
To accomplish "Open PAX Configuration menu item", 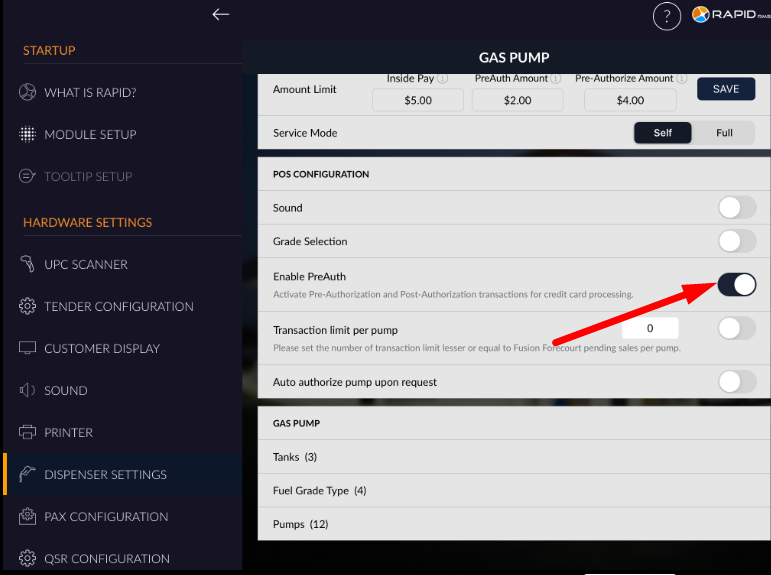I will click(x=105, y=517).
